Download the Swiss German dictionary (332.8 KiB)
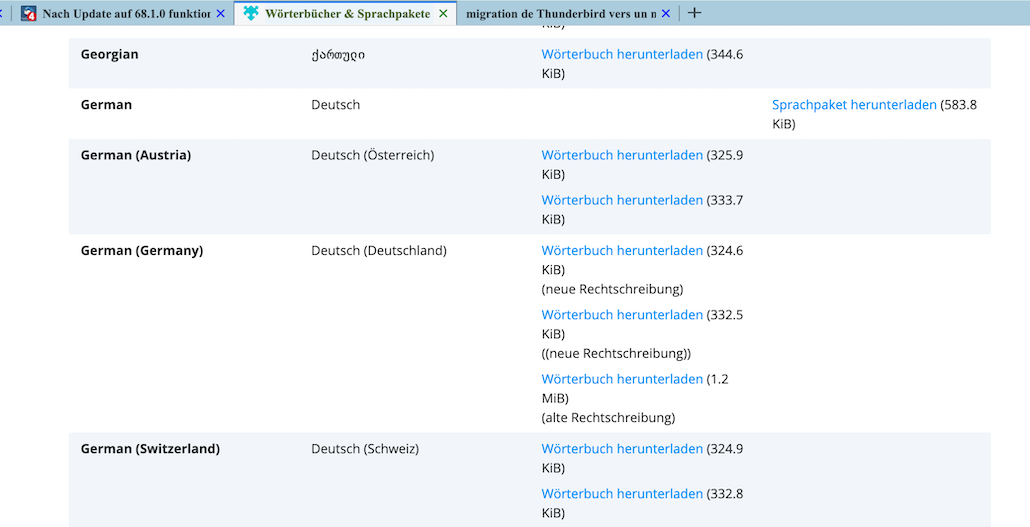This screenshot has width=1030, height=527. click(622, 493)
